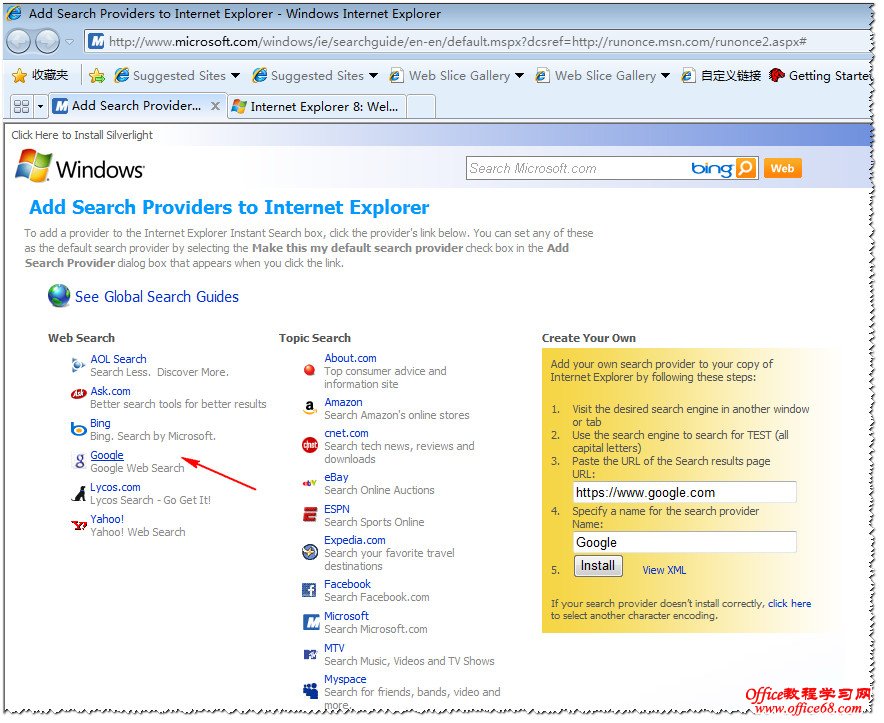Expand the first Web Slice Gallery dropdown arrow

pyautogui.click(x=520, y=75)
